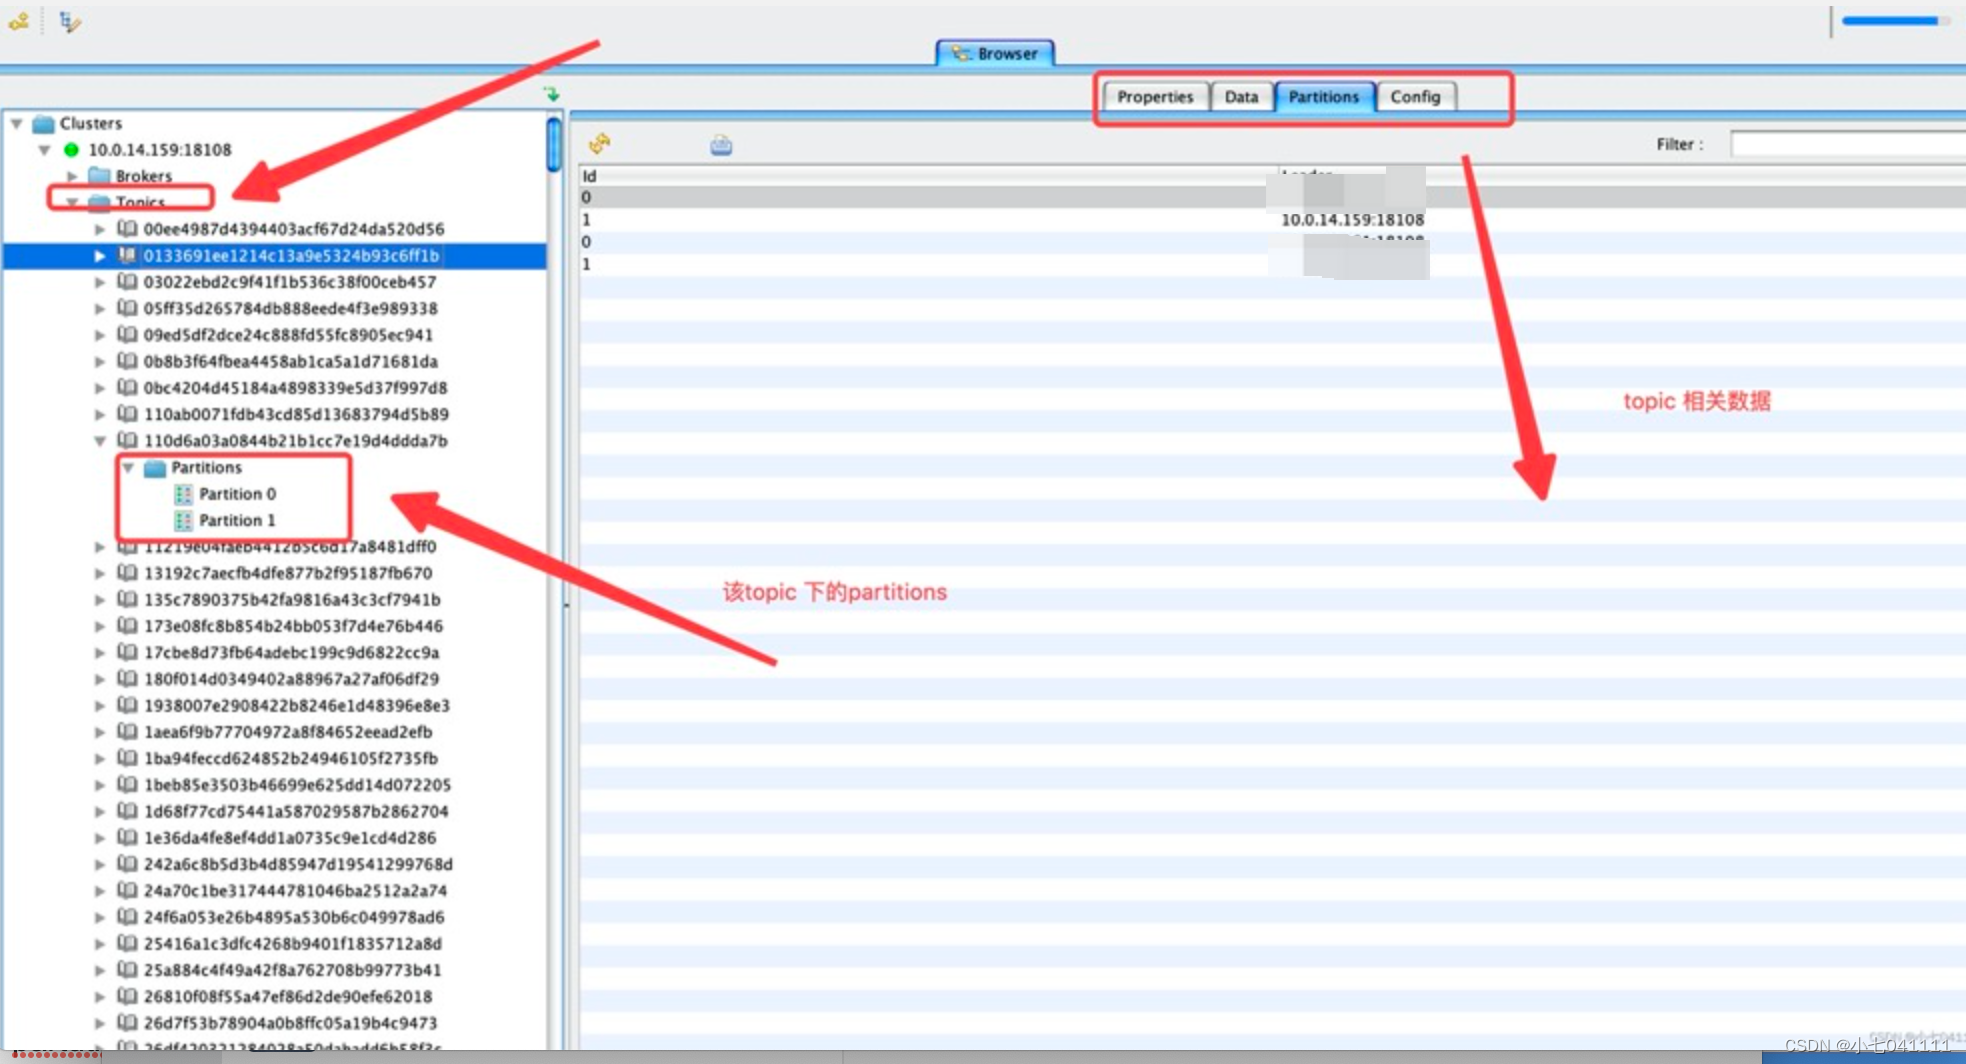
Task: Click the refresh icon in partitions toolbar
Action: (x=599, y=144)
